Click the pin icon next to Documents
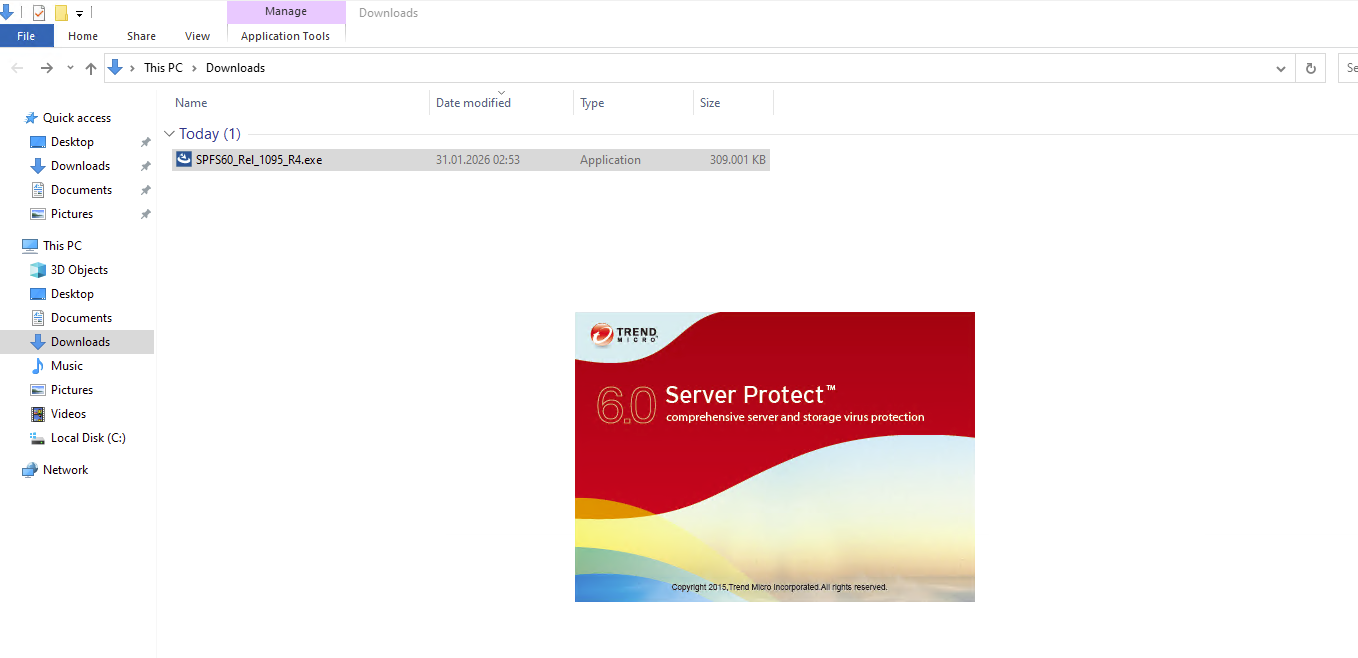Image resolution: width=1358 pixels, height=658 pixels. coord(145,190)
